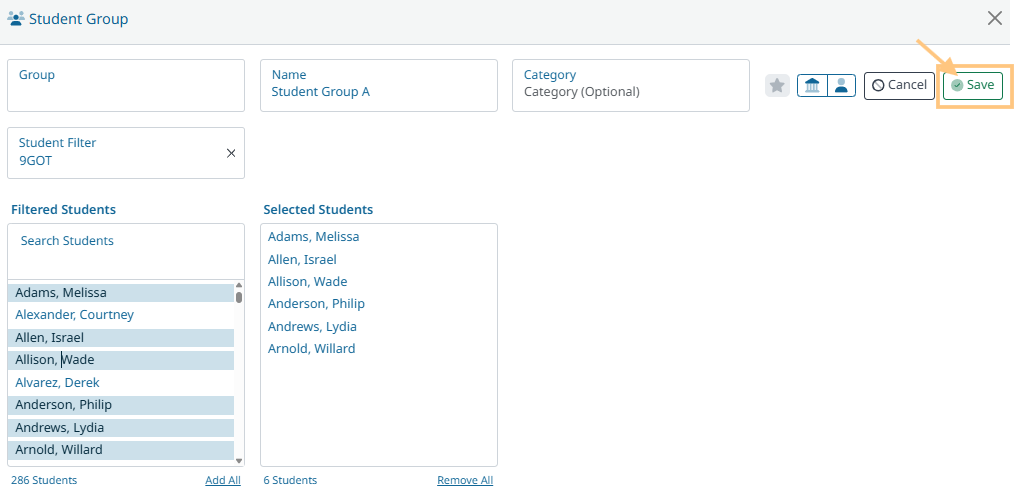Click the favorite star icon
This screenshot has width=1021, height=497.
click(777, 86)
